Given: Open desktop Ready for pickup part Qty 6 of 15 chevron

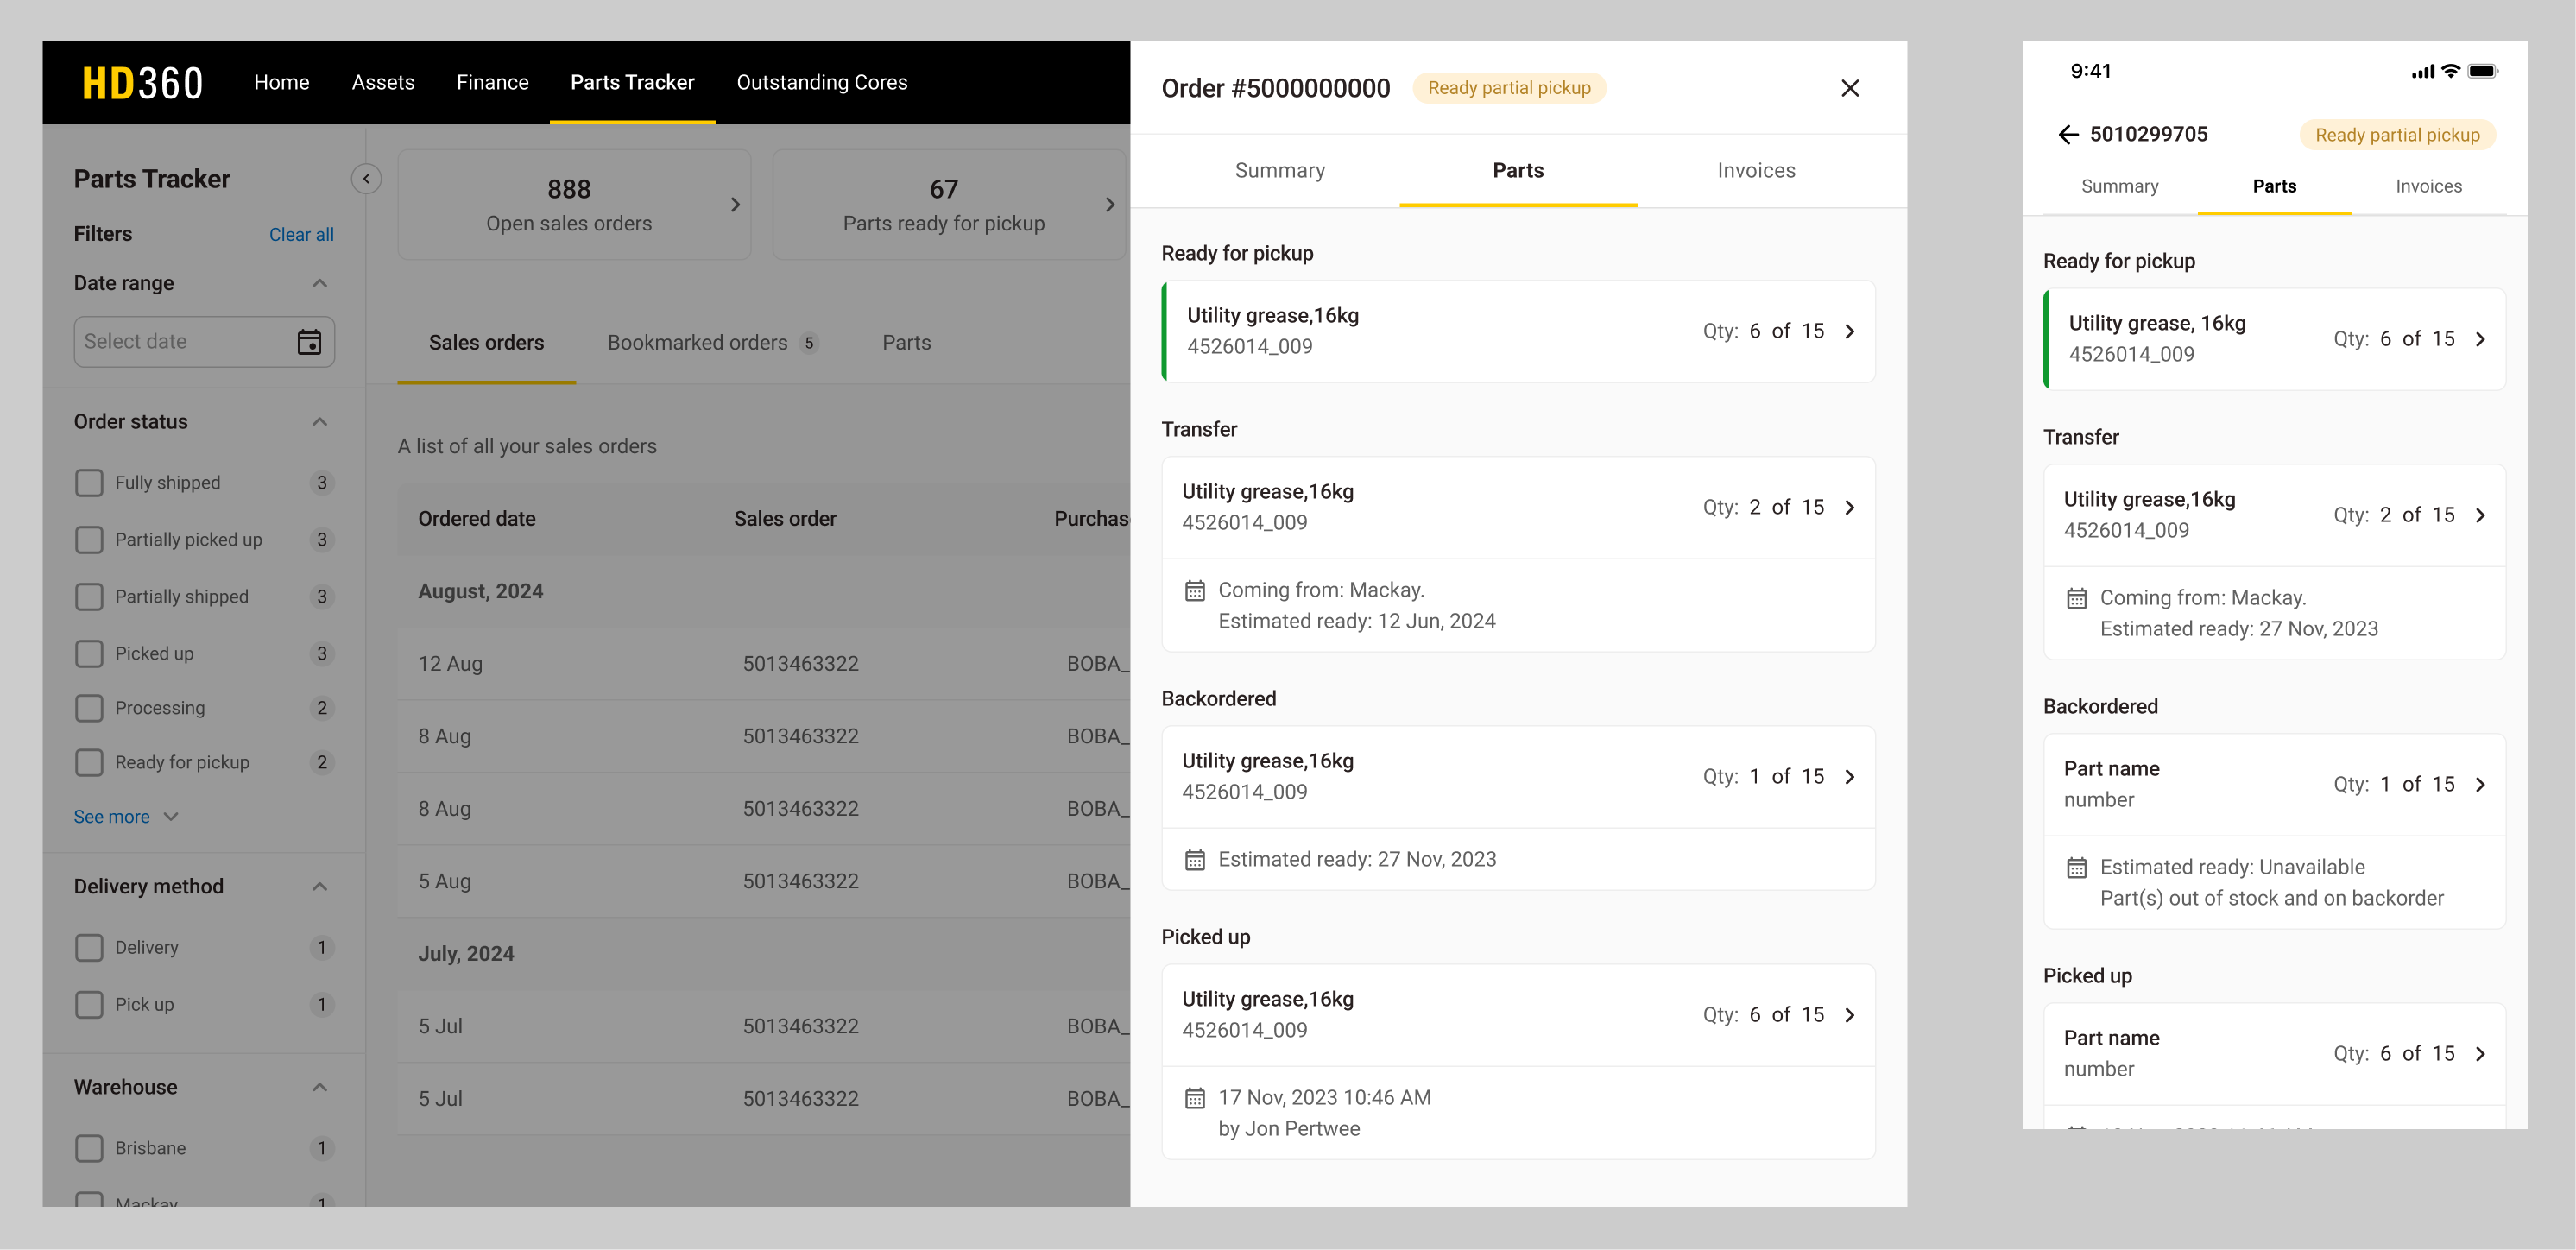Looking at the screenshot, I should tap(1850, 332).
